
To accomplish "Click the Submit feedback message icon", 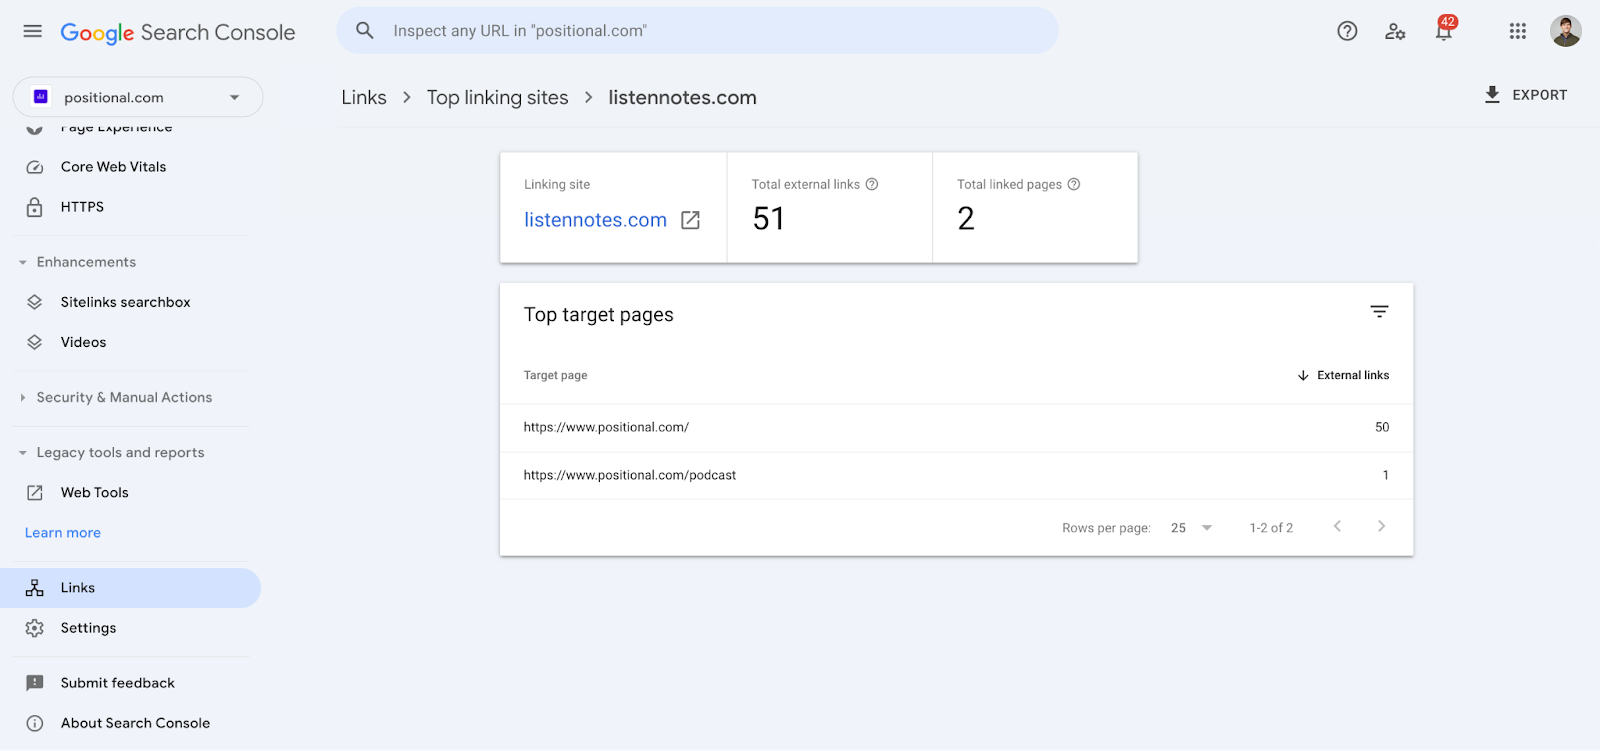I will [x=35, y=683].
